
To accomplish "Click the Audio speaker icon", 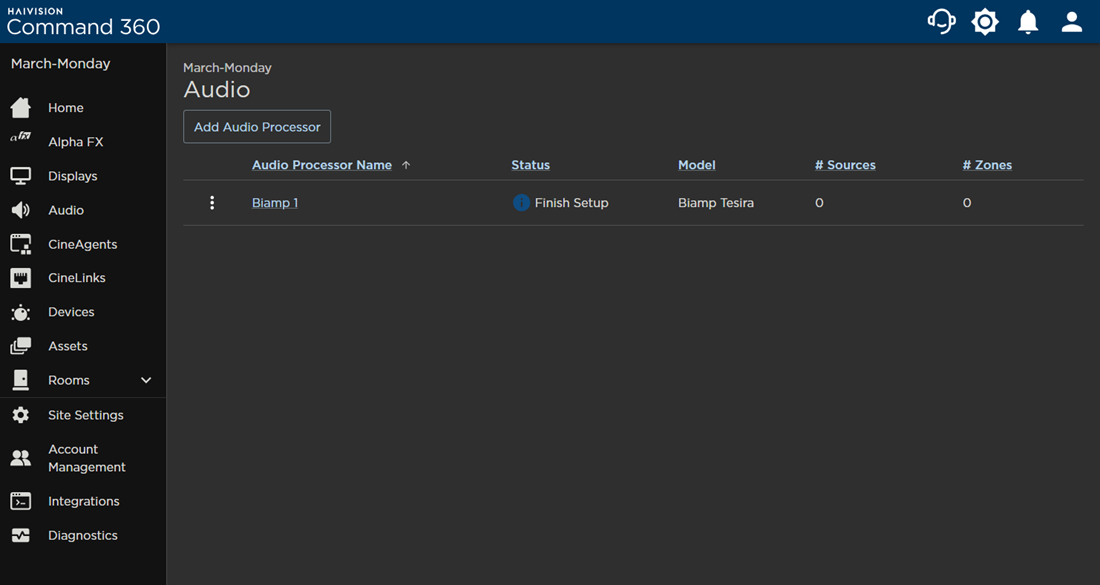I will coord(20,210).
